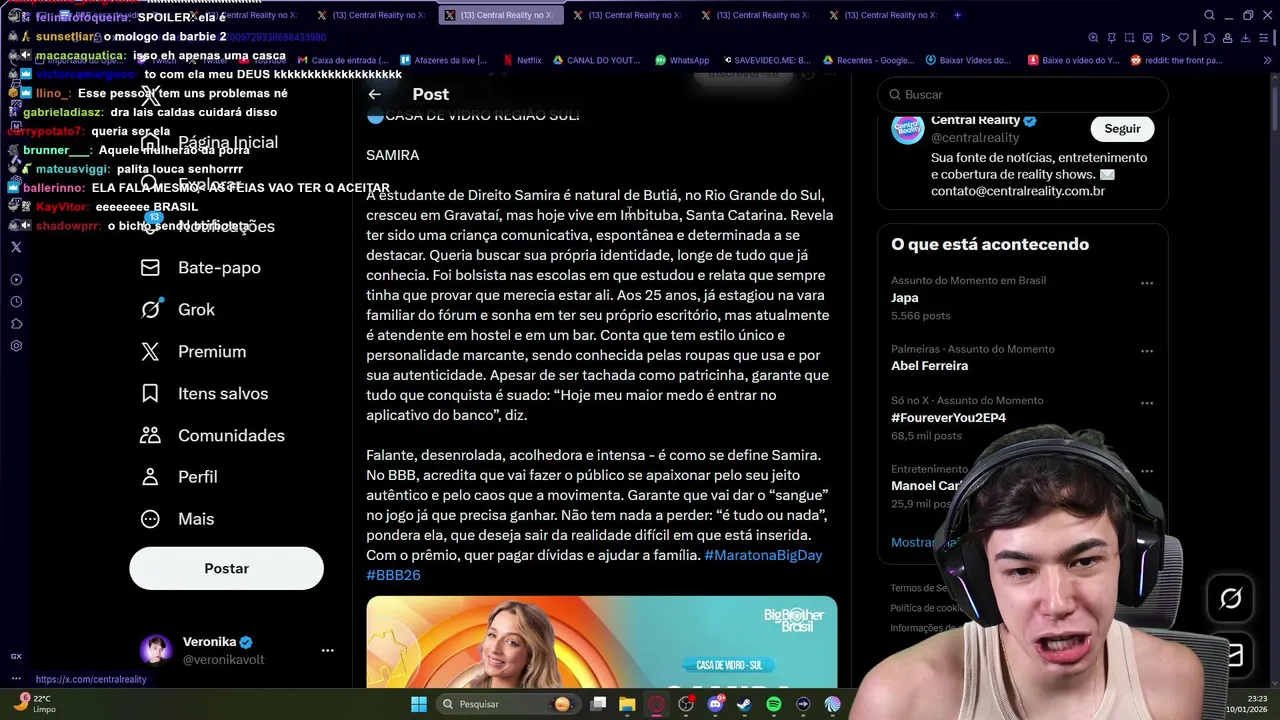Open the Samira Casa de Vidro image
The height and width of the screenshot is (720, 1280).
tap(601, 642)
